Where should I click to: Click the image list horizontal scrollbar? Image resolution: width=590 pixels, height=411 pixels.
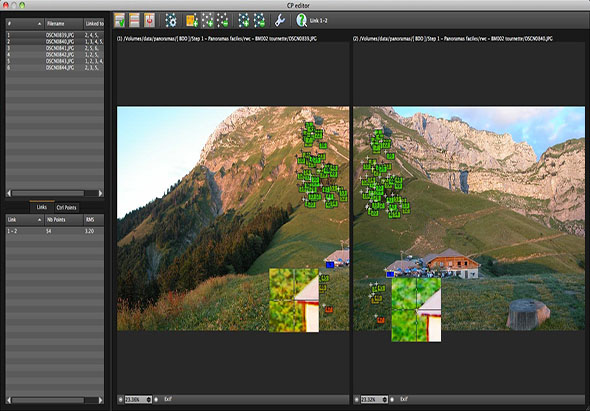pyautogui.click(x=55, y=193)
